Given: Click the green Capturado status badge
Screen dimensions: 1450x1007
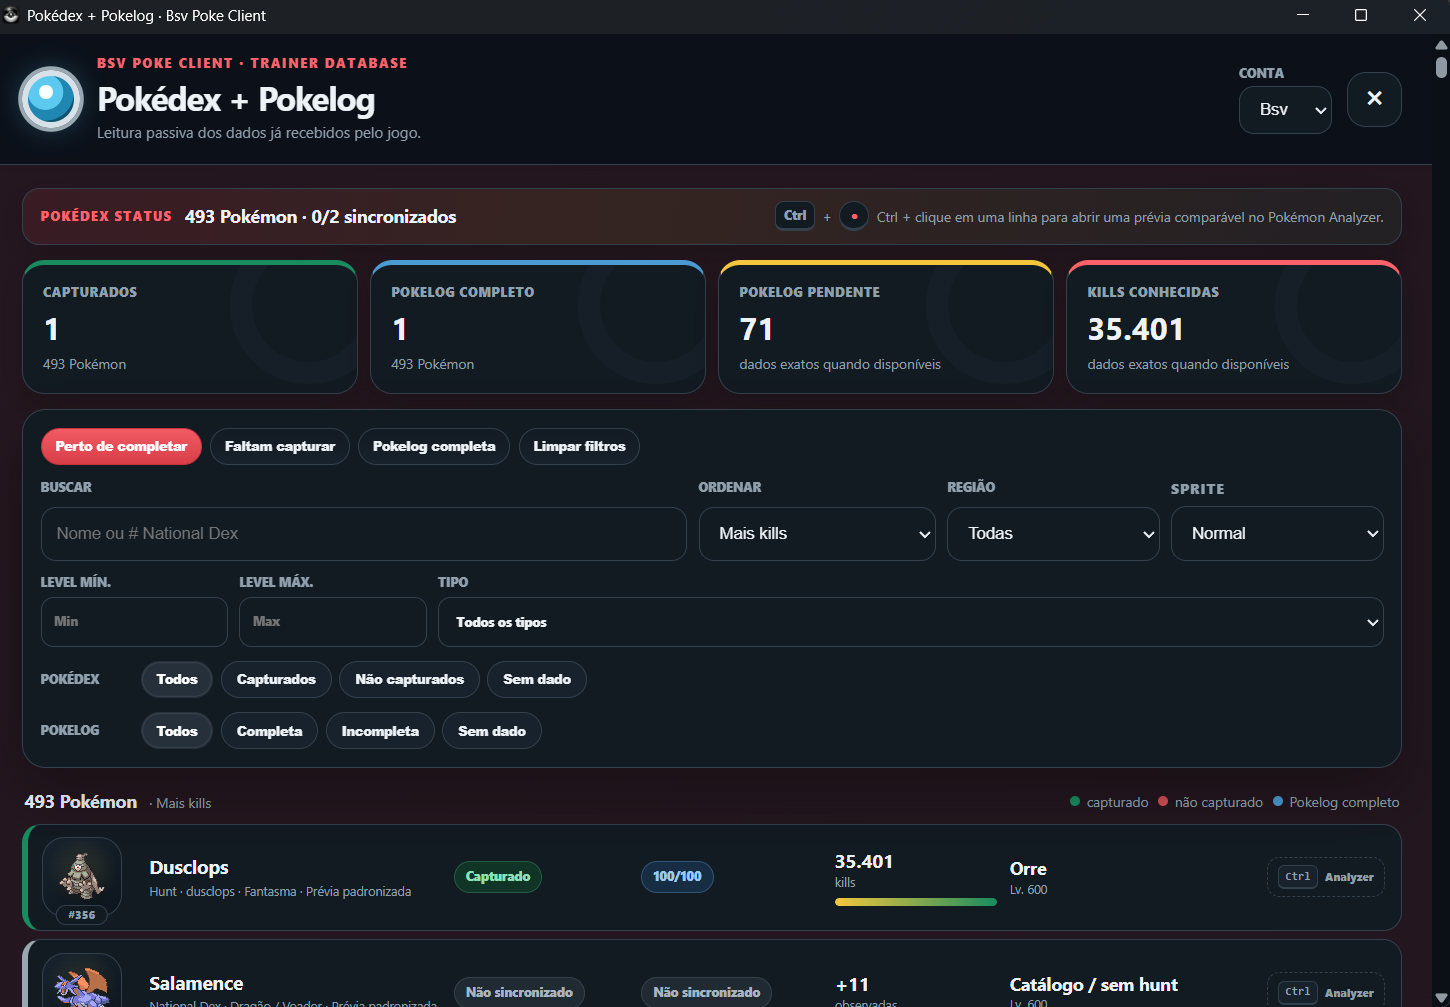Looking at the screenshot, I should coord(498,877).
